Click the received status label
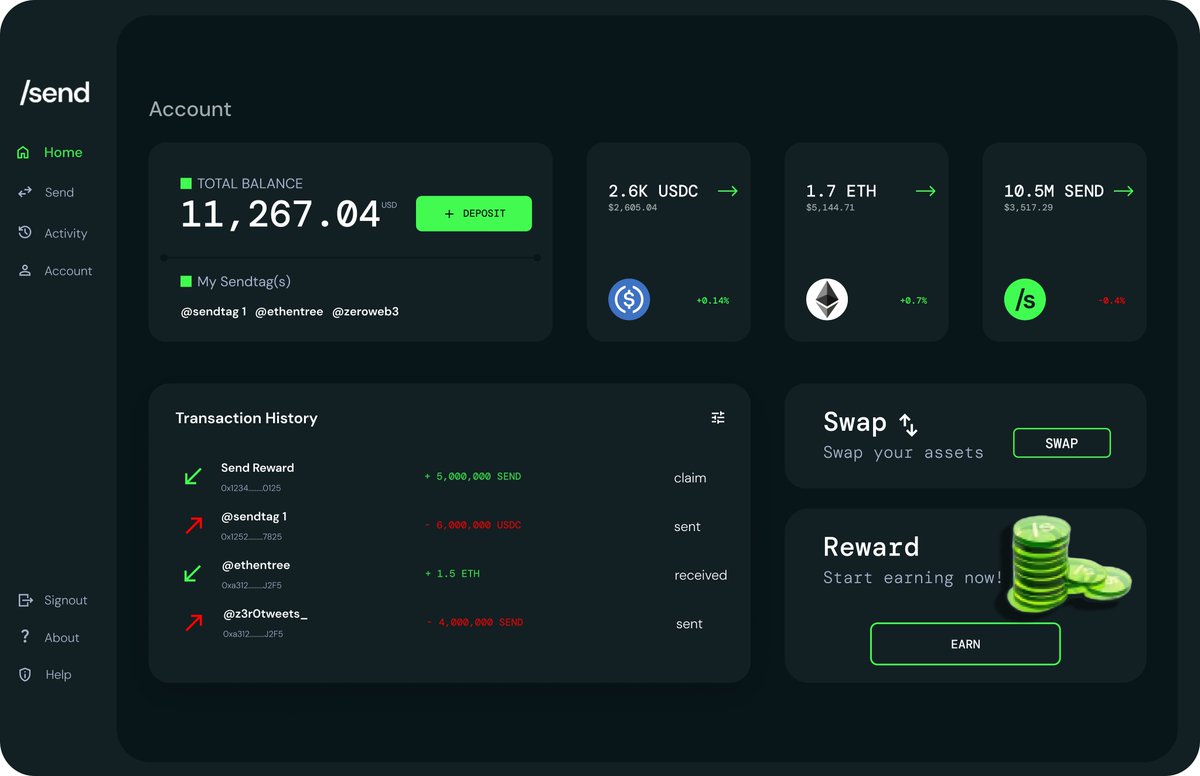 coord(701,575)
